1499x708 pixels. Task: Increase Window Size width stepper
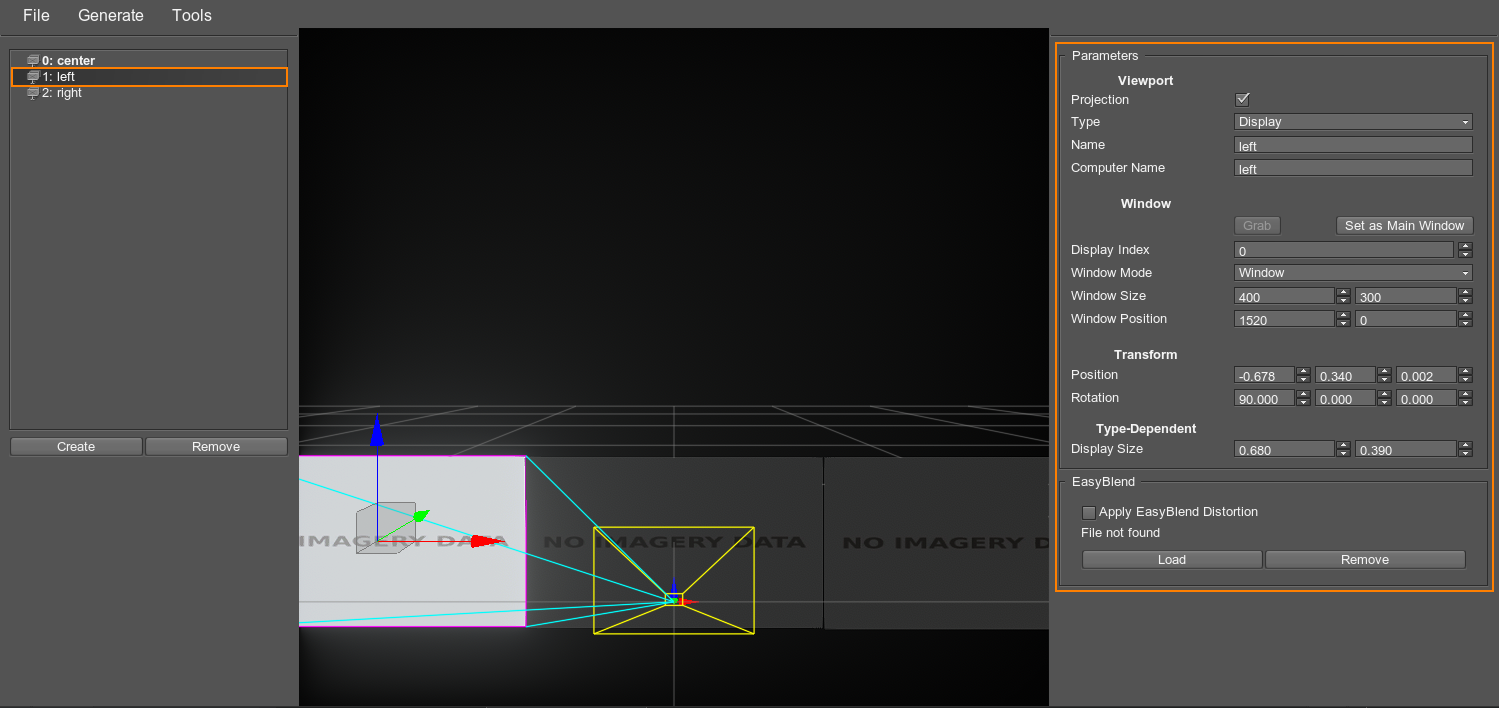pyautogui.click(x=1344, y=292)
